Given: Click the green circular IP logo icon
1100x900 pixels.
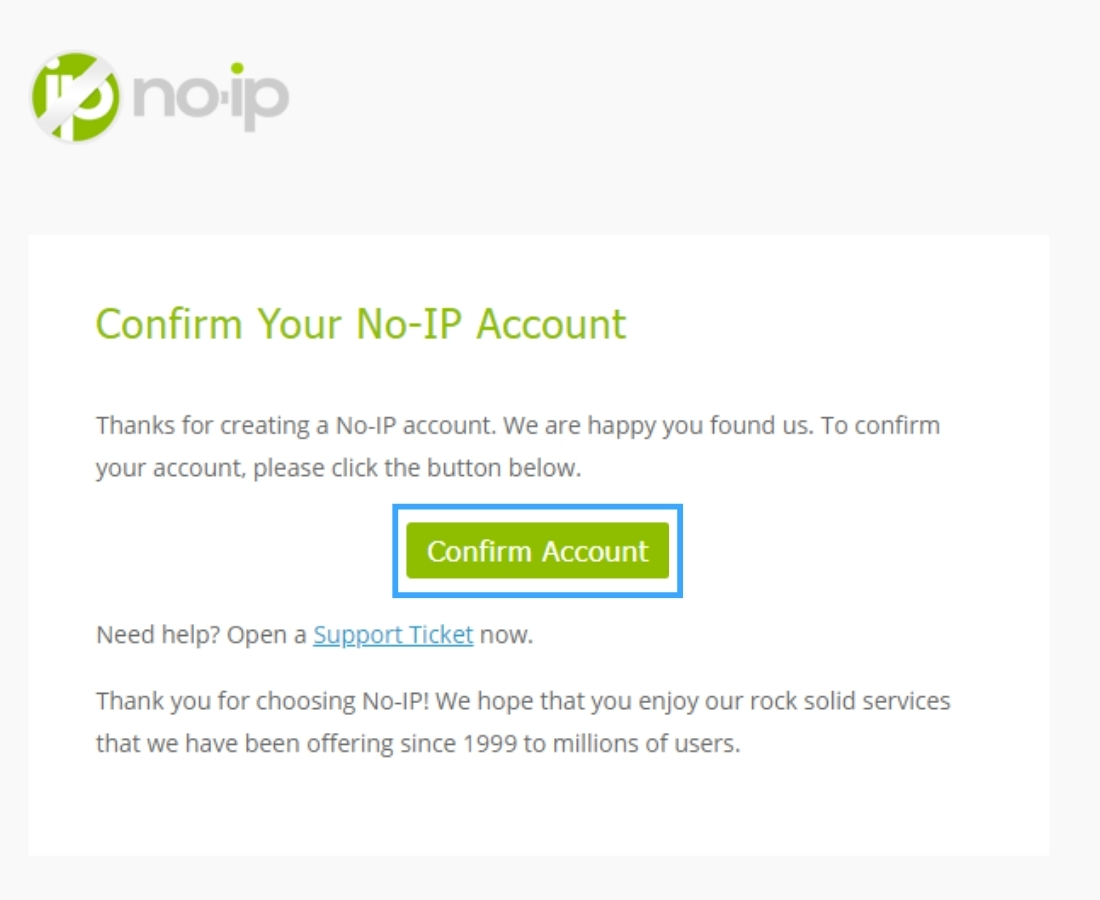Looking at the screenshot, I should [76, 97].
